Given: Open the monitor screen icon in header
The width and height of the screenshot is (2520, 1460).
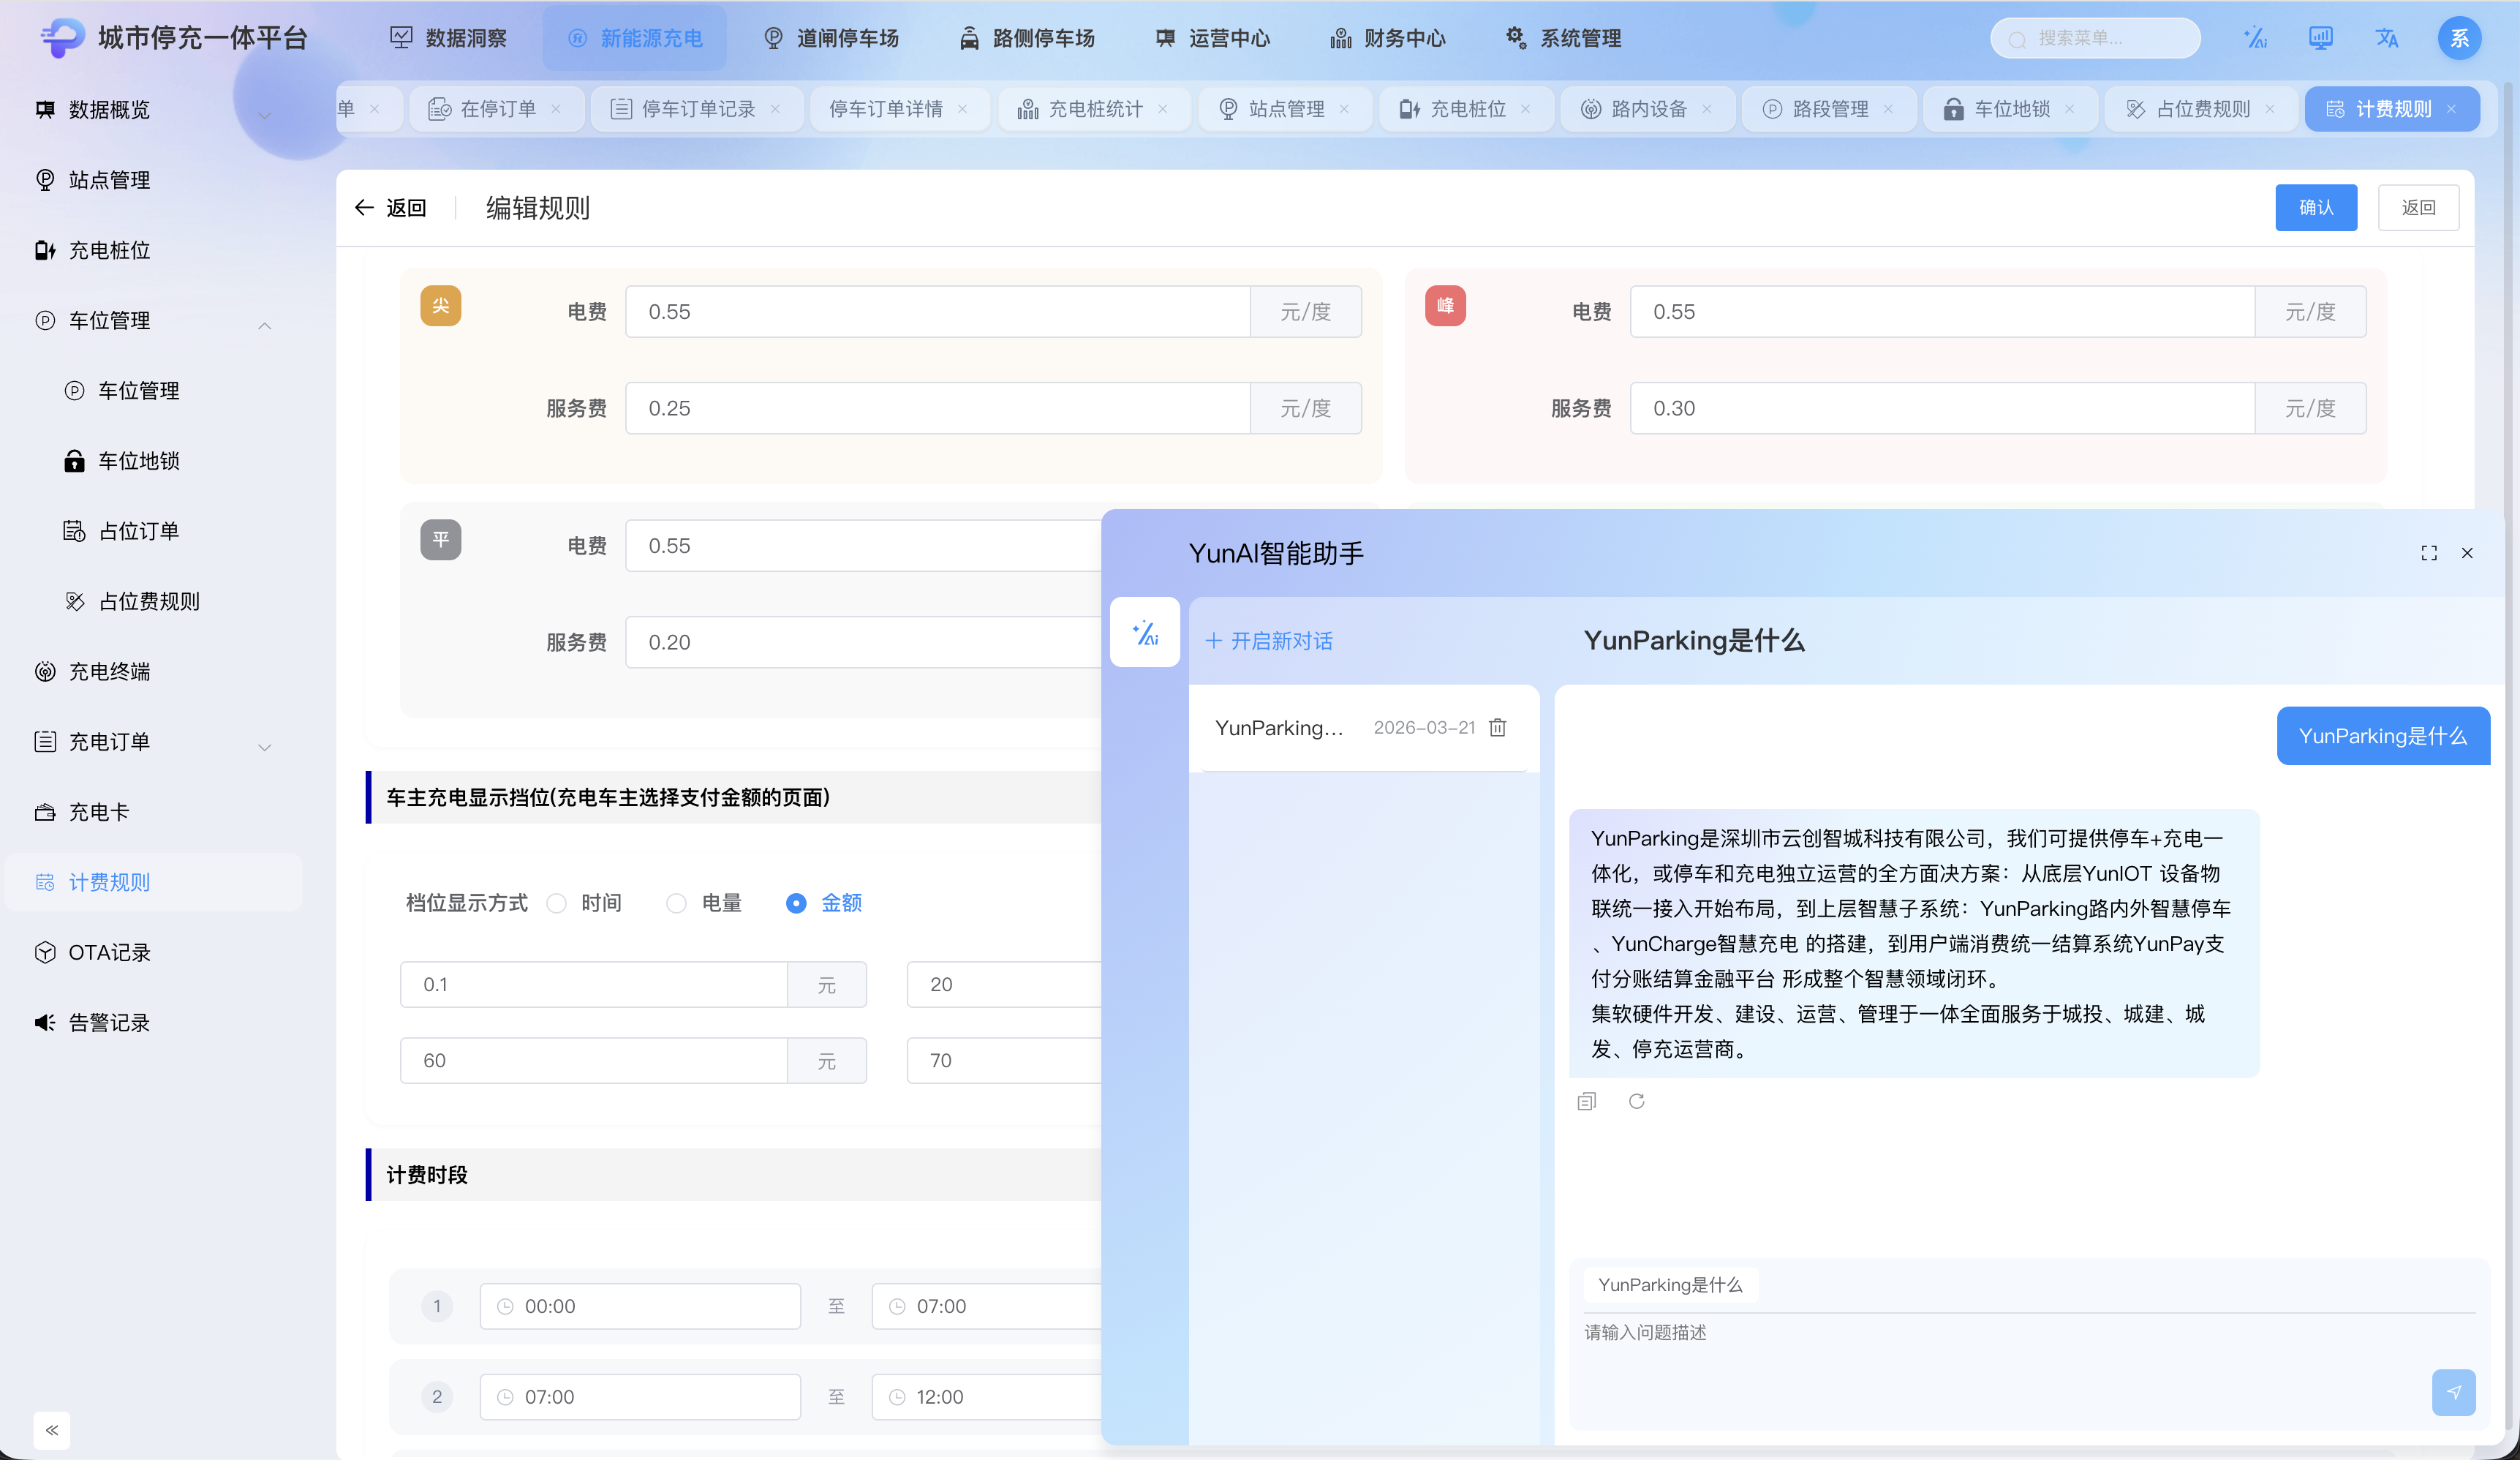Looking at the screenshot, I should tap(2320, 38).
